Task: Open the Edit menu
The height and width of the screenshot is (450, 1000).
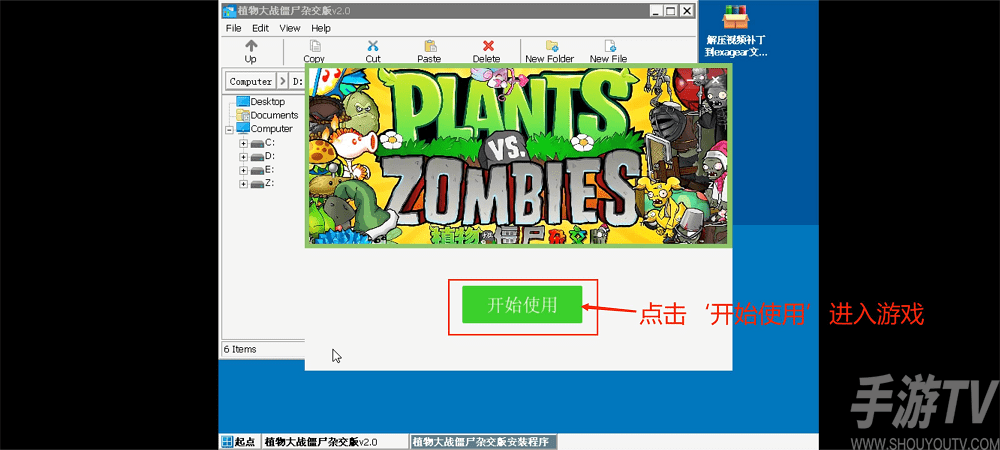Action: pos(260,28)
